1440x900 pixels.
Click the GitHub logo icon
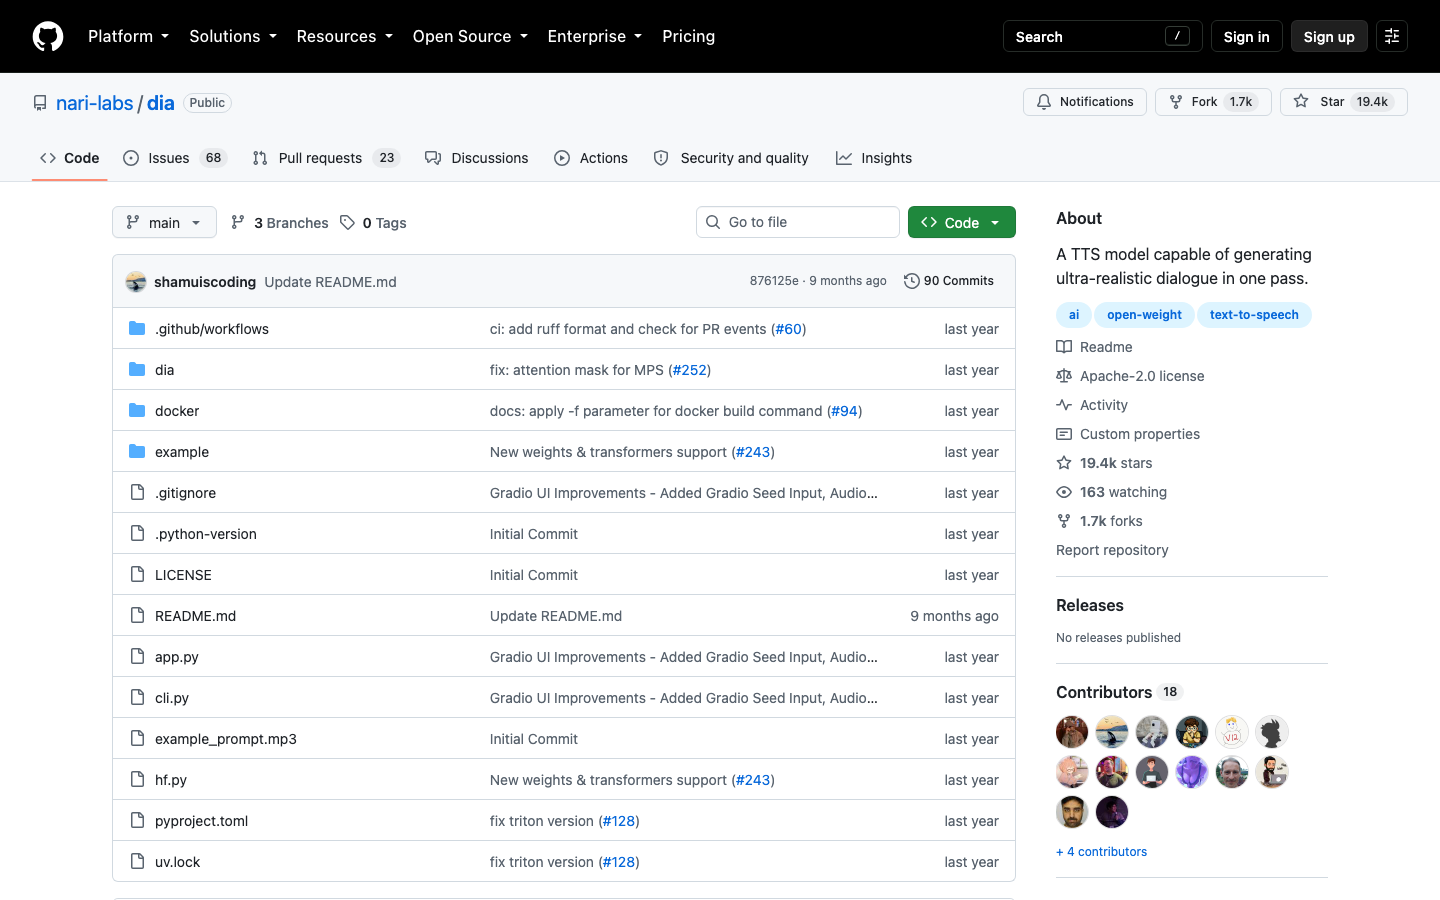tap(48, 36)
